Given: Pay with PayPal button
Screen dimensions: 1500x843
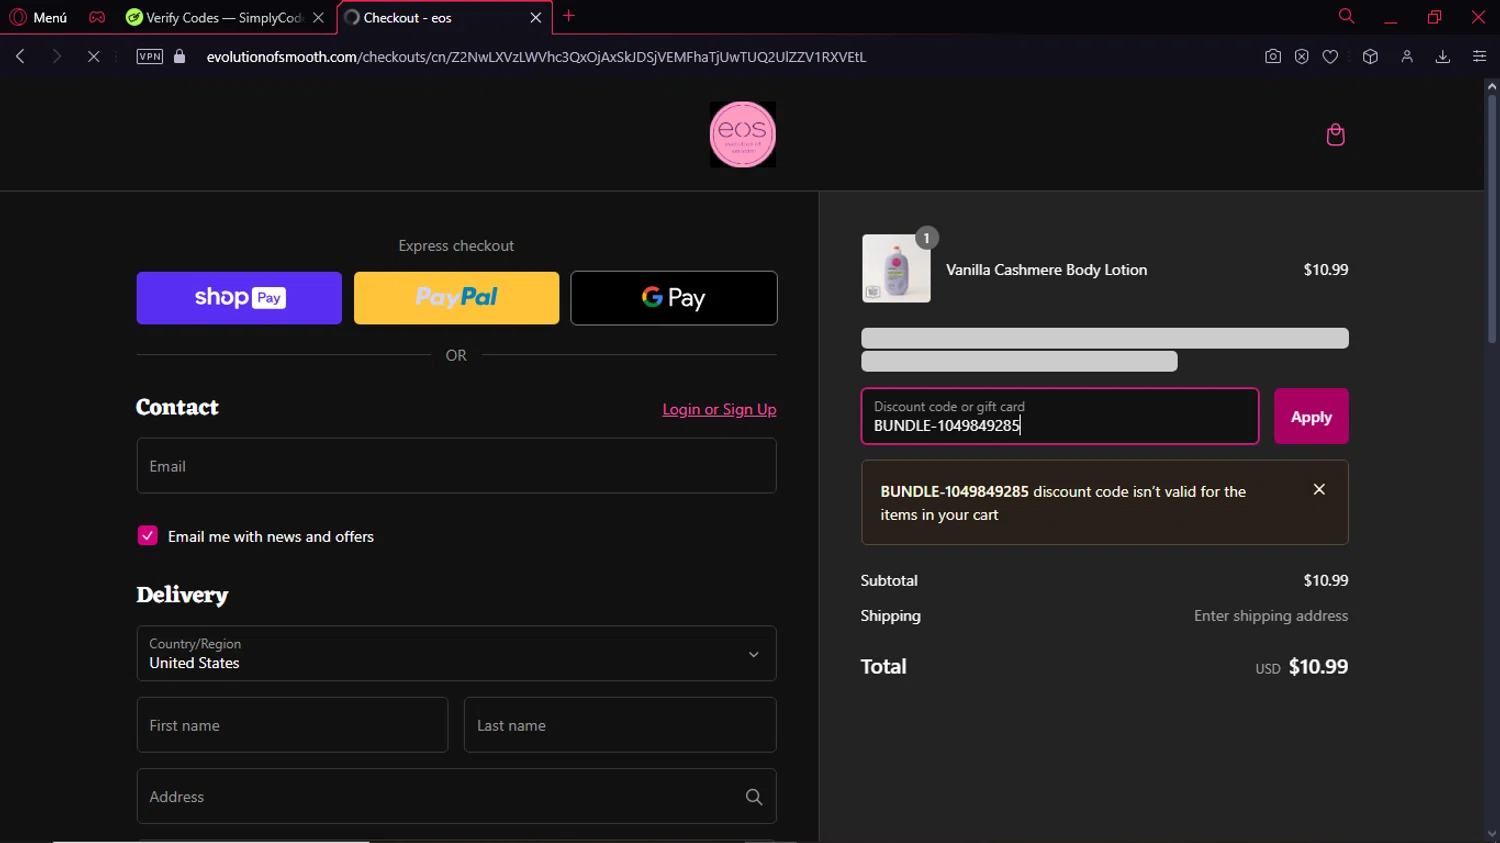Looking at the screenshot, I should pyautogui.click(x=456, y=298).
